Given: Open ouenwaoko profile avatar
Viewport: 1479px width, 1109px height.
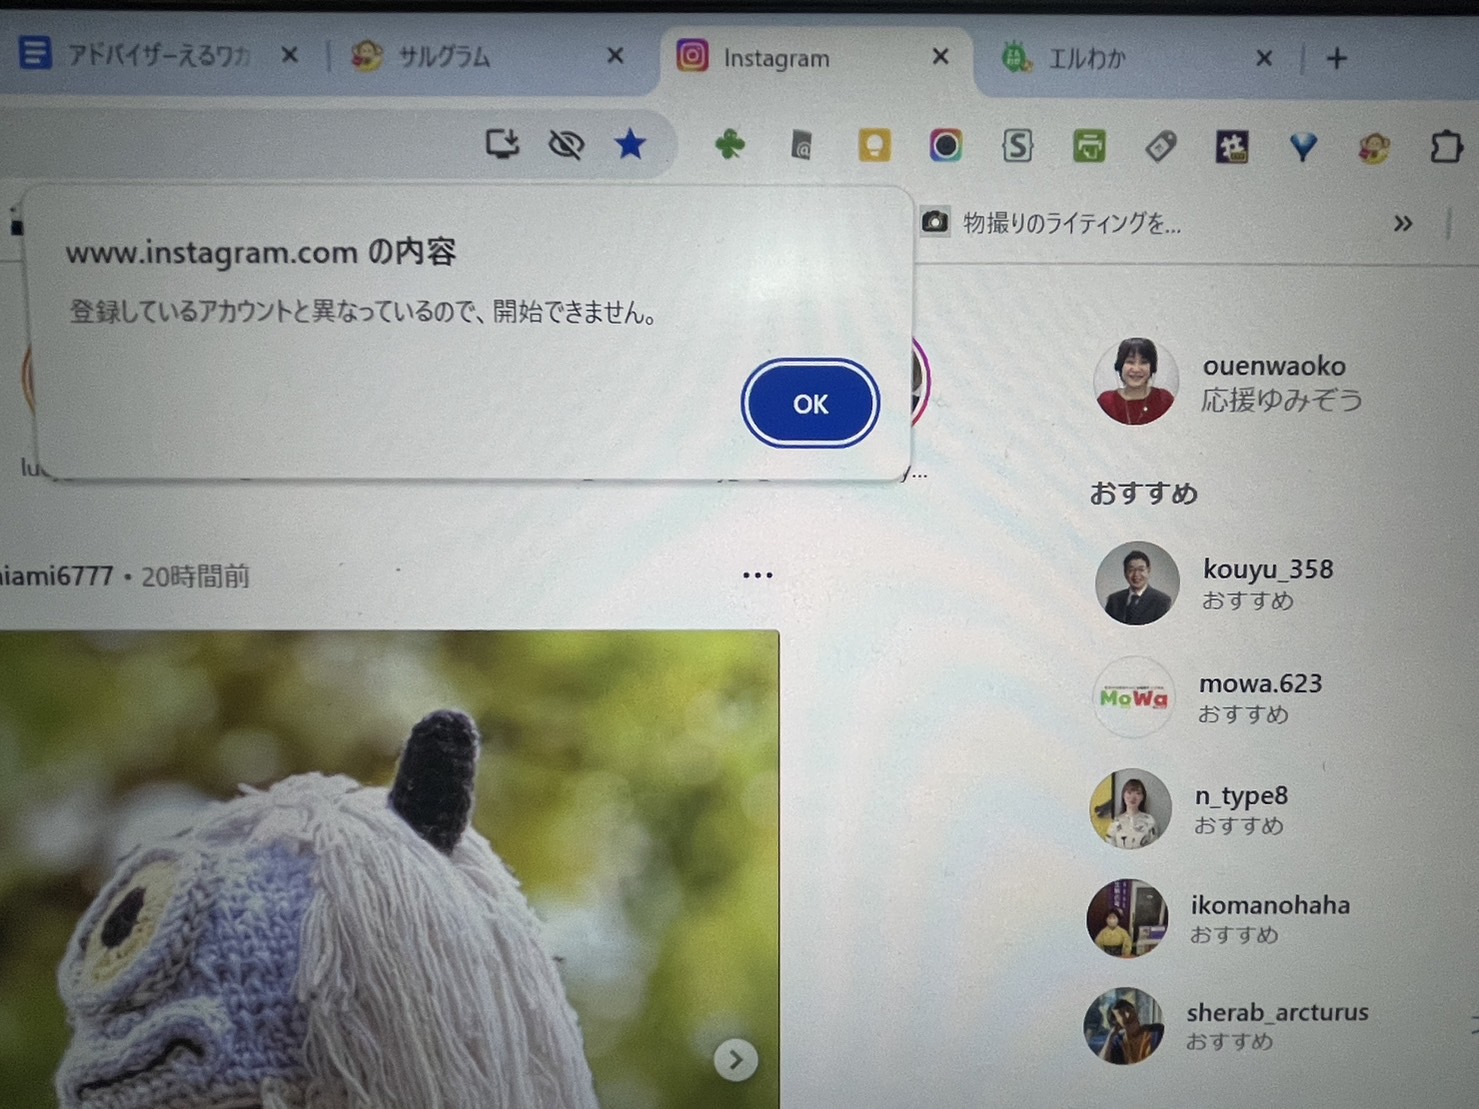Looking at the screenshot, I should (x=1135, y=381).
